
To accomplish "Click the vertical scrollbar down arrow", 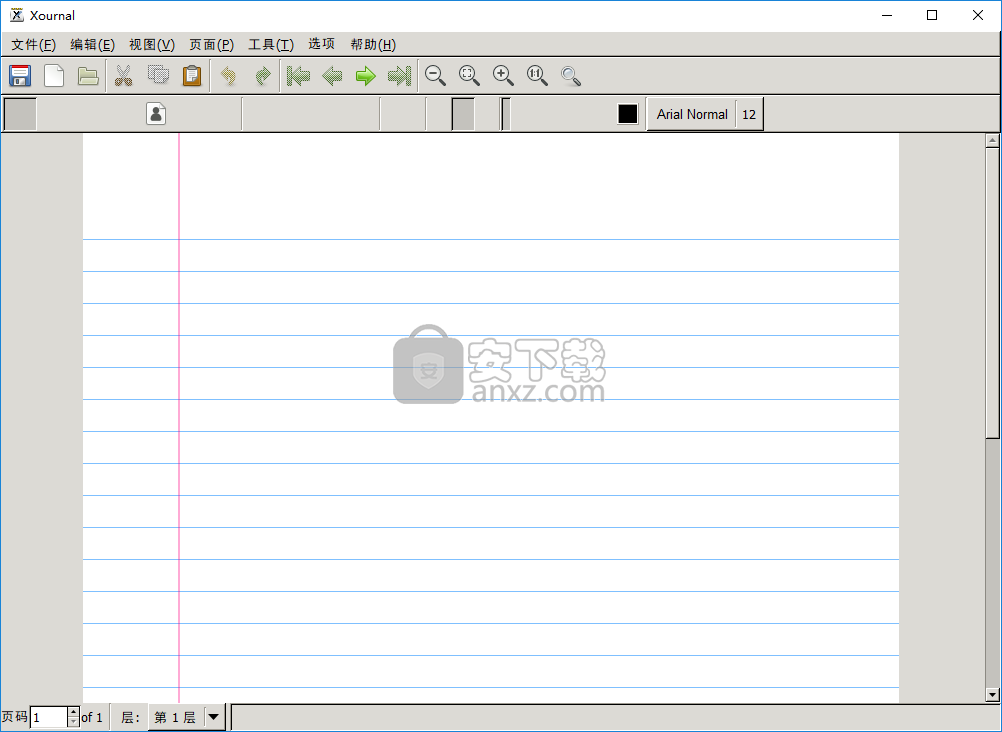I will click(992, 695).
